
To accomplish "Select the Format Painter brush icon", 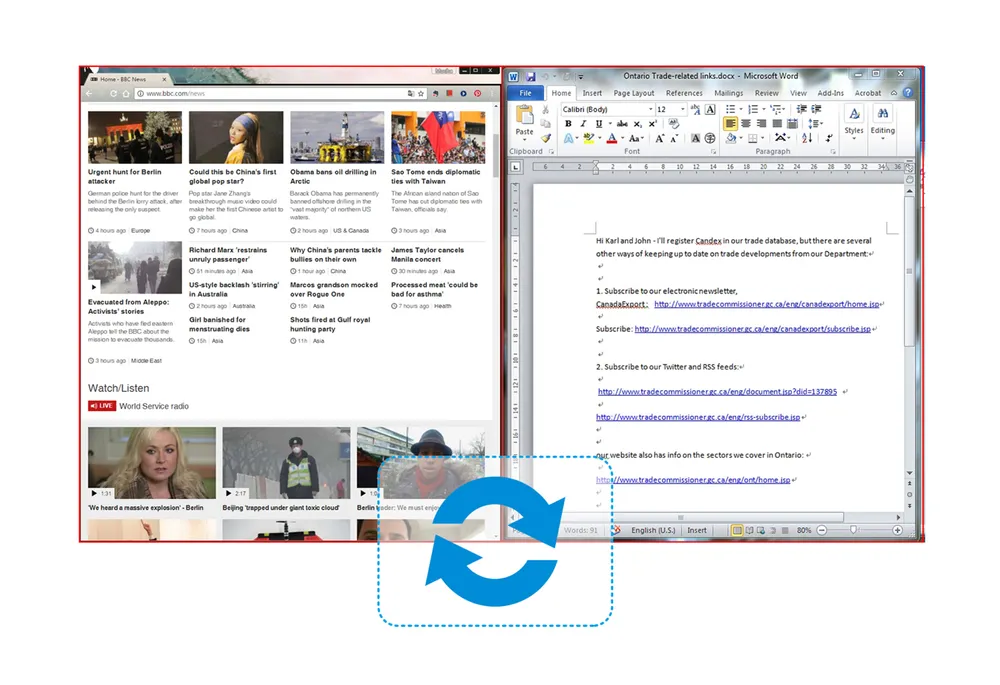I will [x=546, y=138].
